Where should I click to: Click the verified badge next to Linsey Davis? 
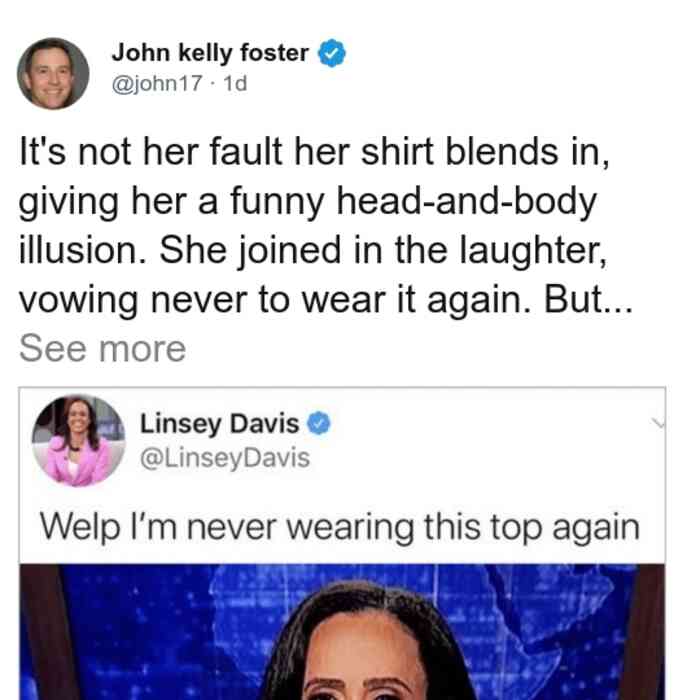pos(318,423)
